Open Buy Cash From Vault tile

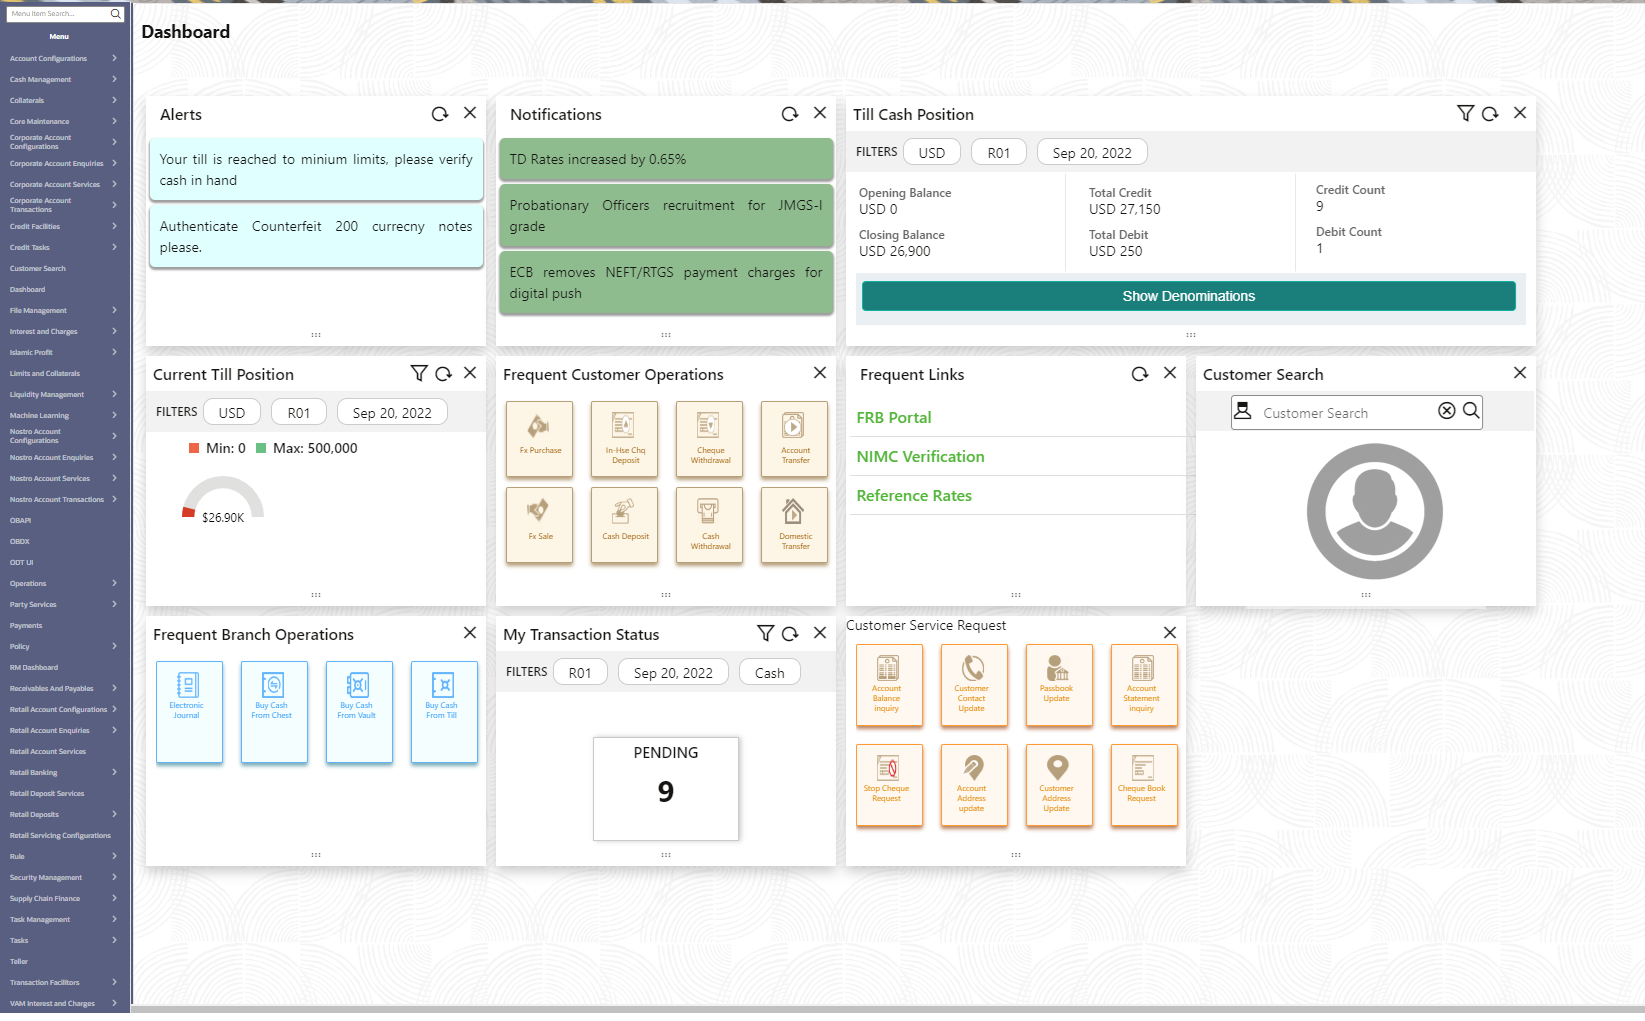click(359, 712)
